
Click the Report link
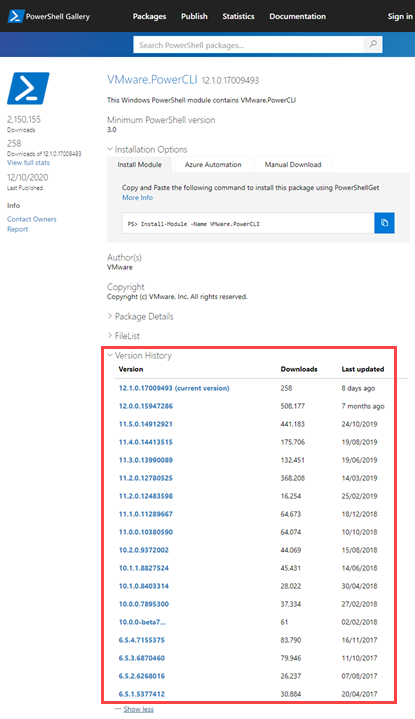(17, 229)
